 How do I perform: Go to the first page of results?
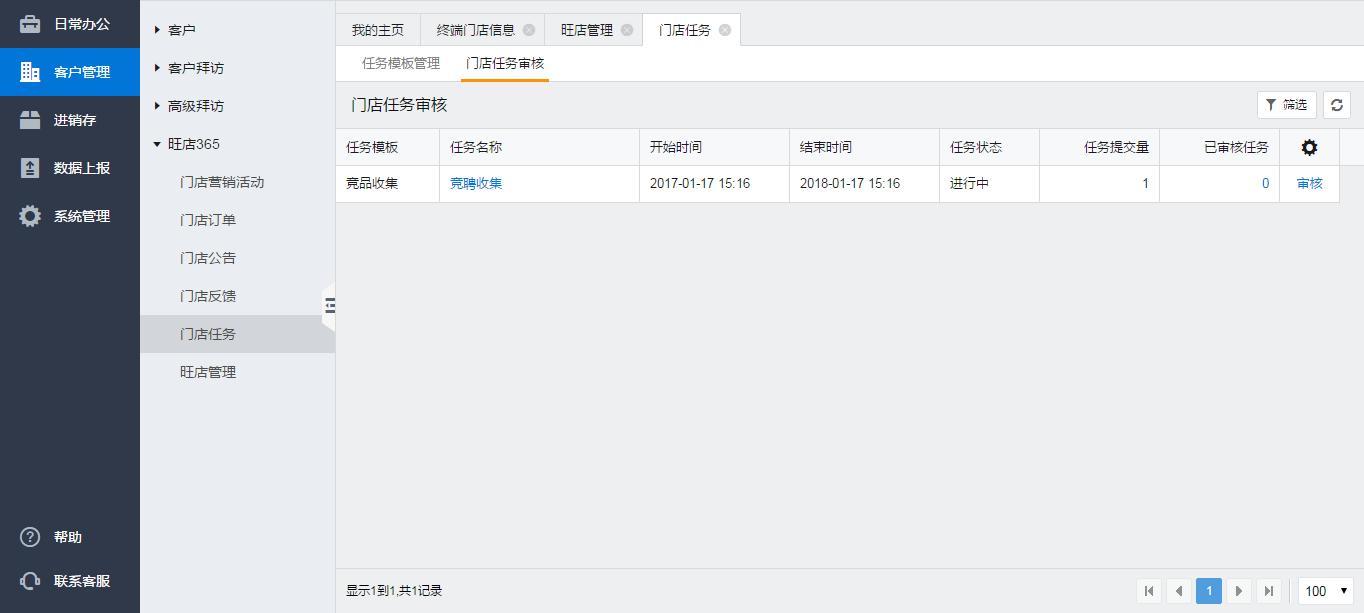point(1149,591)
